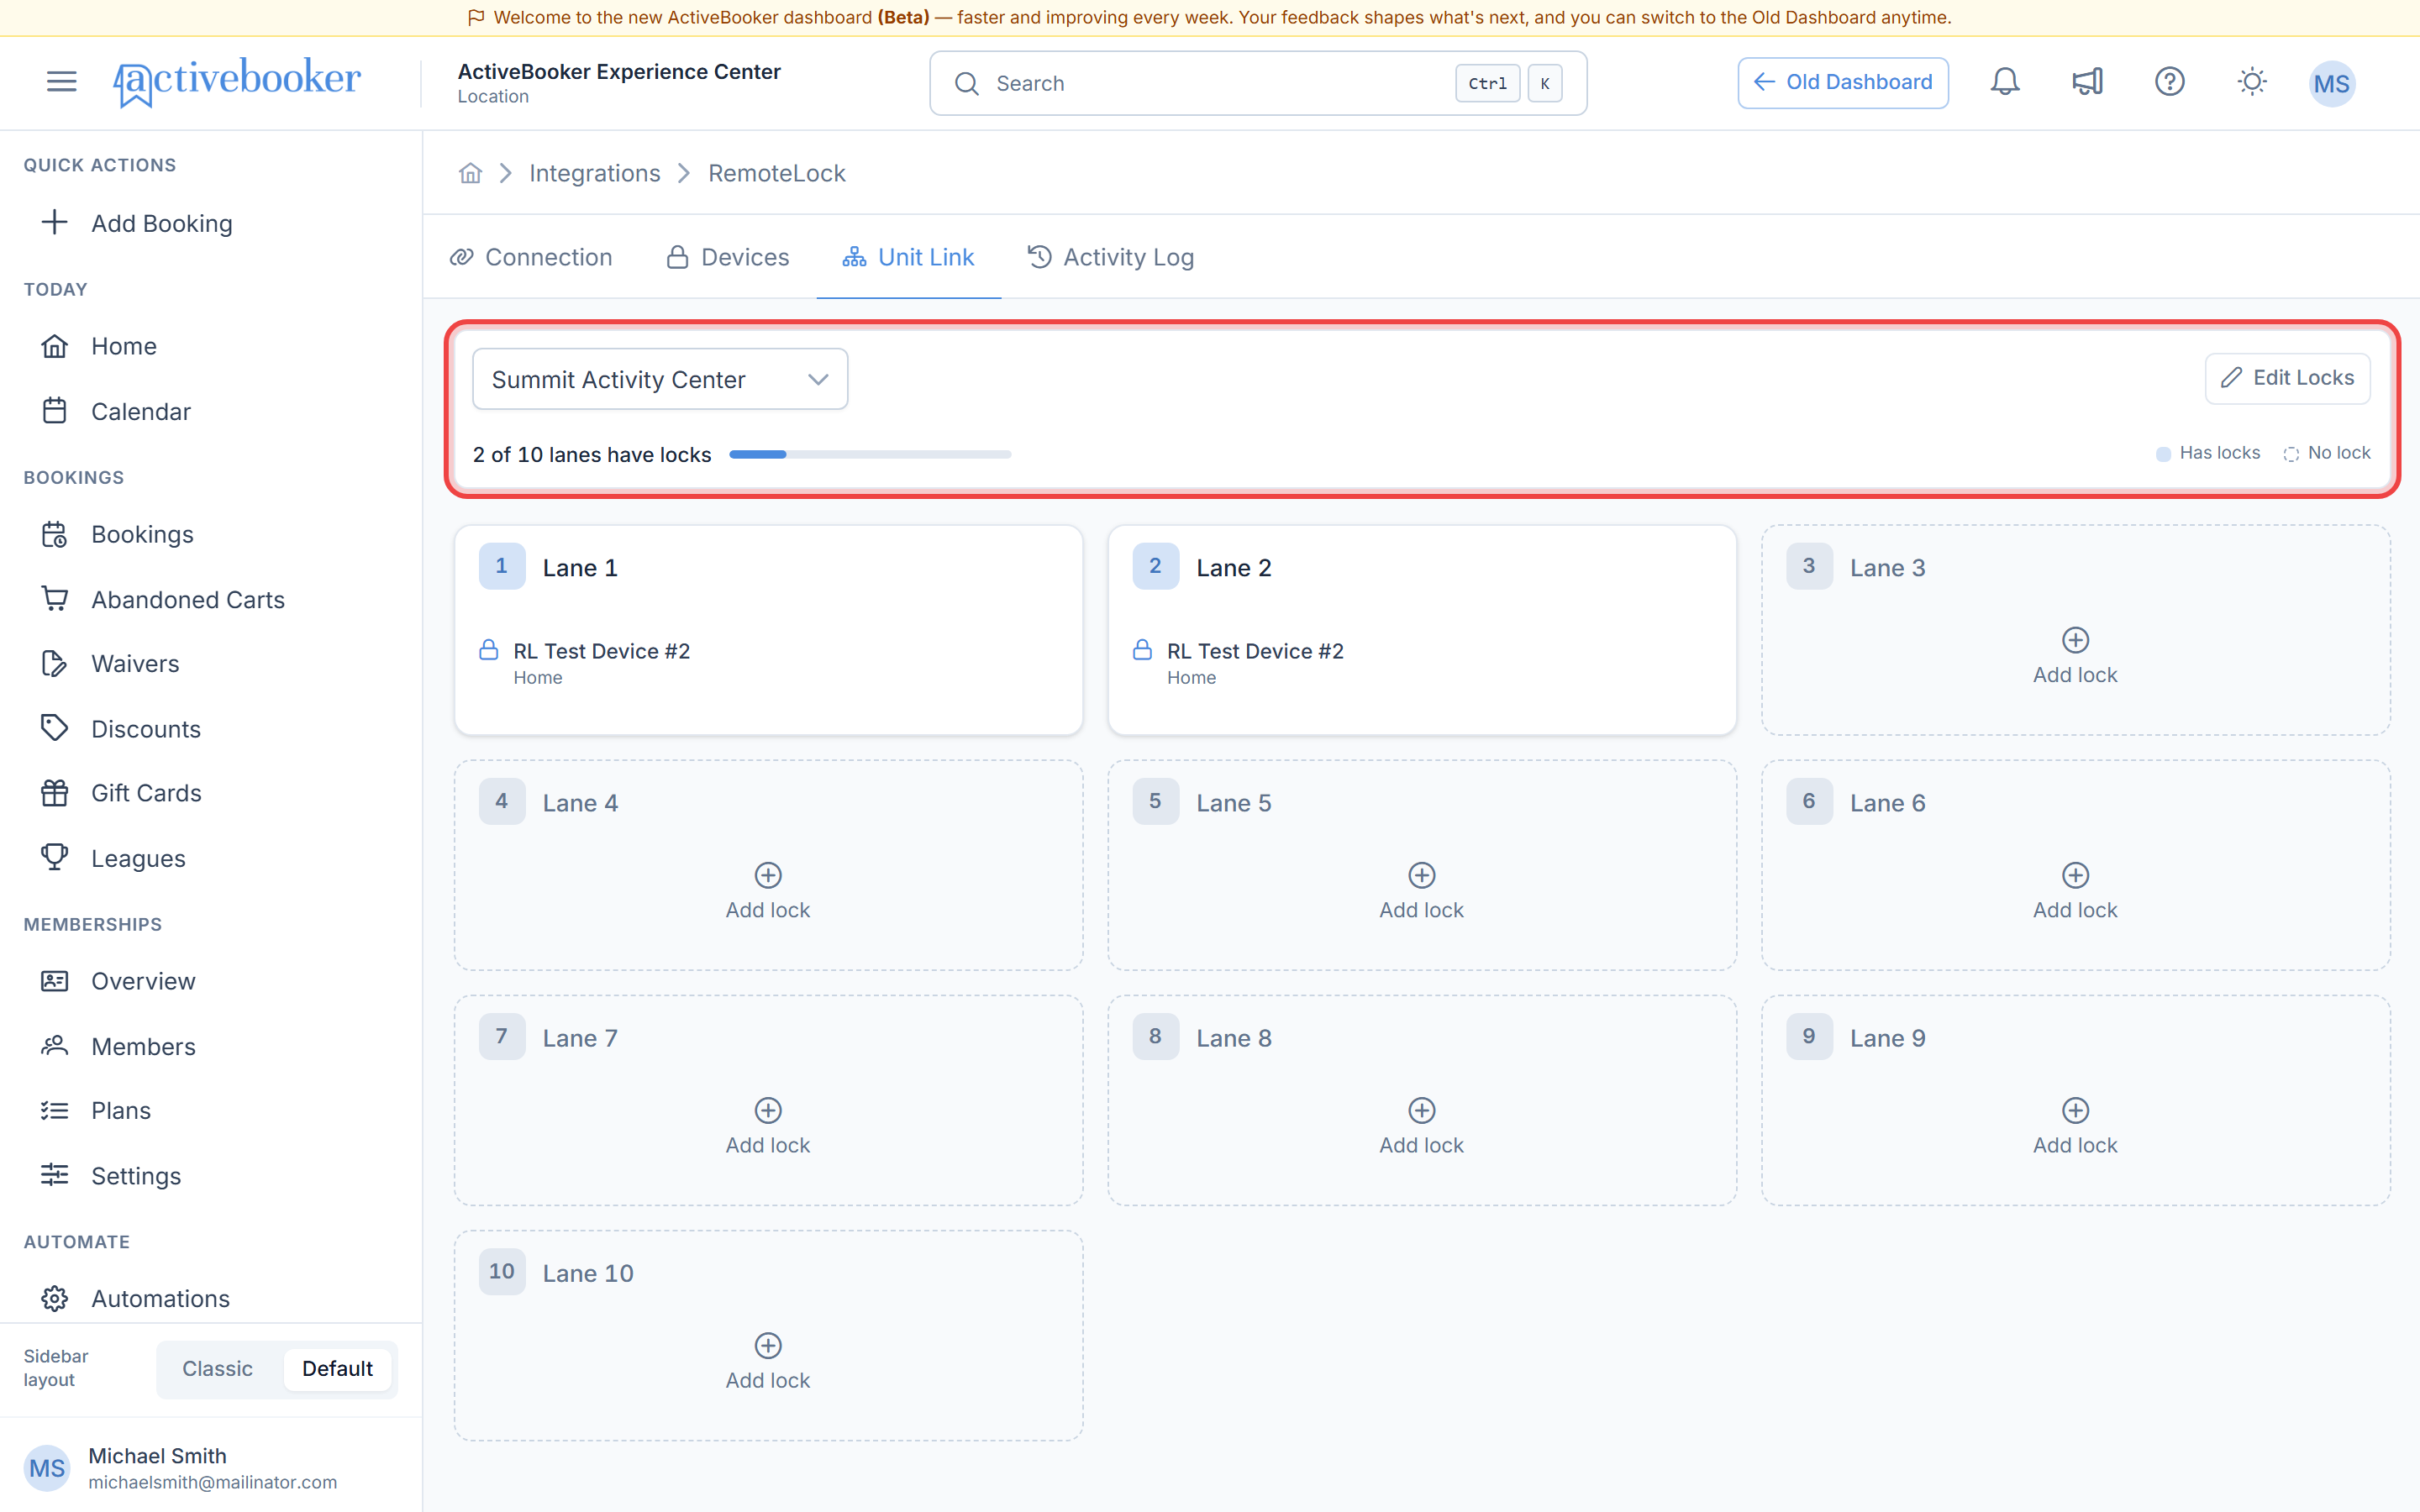Focus the Search input field
The height and width of the screenshot is (1512, 2420).
tap(1258, 83)
